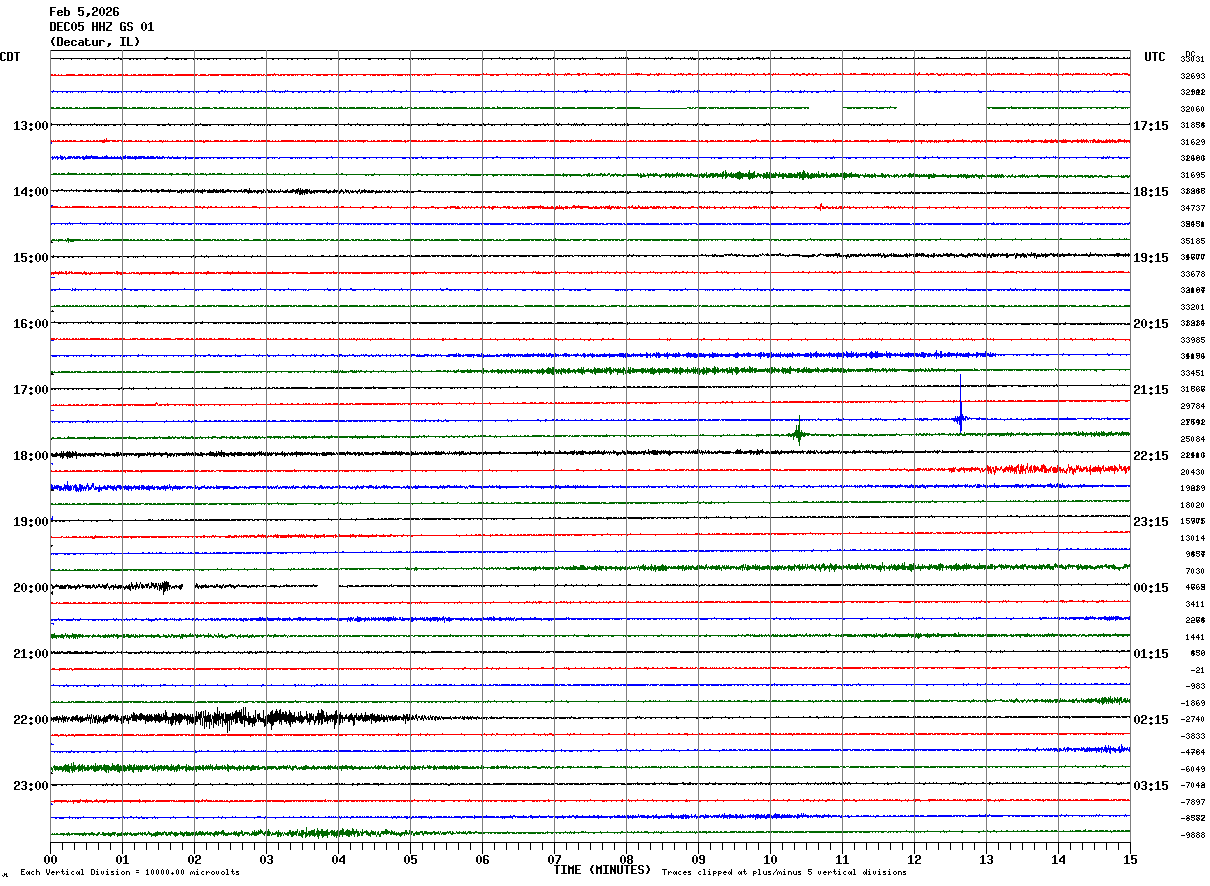
Task: Select the 18:00 CDT time marker
Action: [31, 456]
